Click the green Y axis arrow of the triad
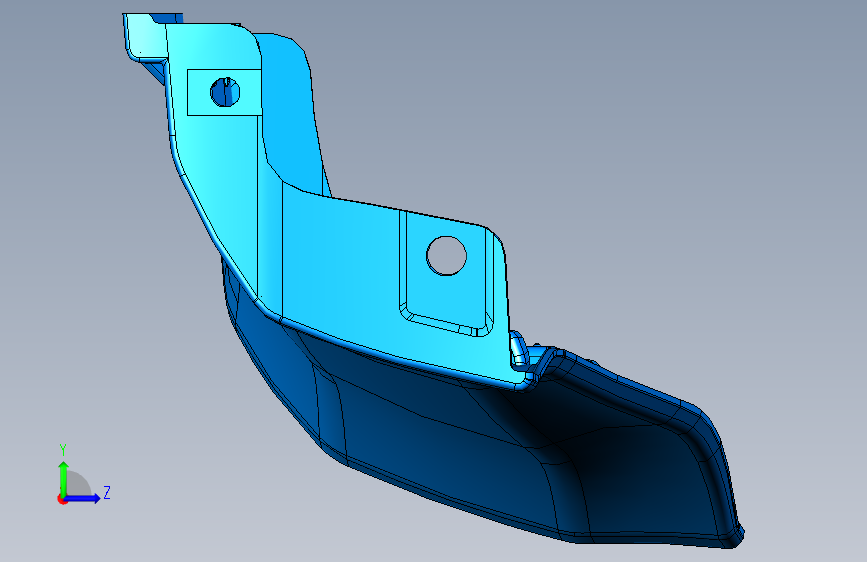Screen dimensions: 867x562 [x=63, y=478]
